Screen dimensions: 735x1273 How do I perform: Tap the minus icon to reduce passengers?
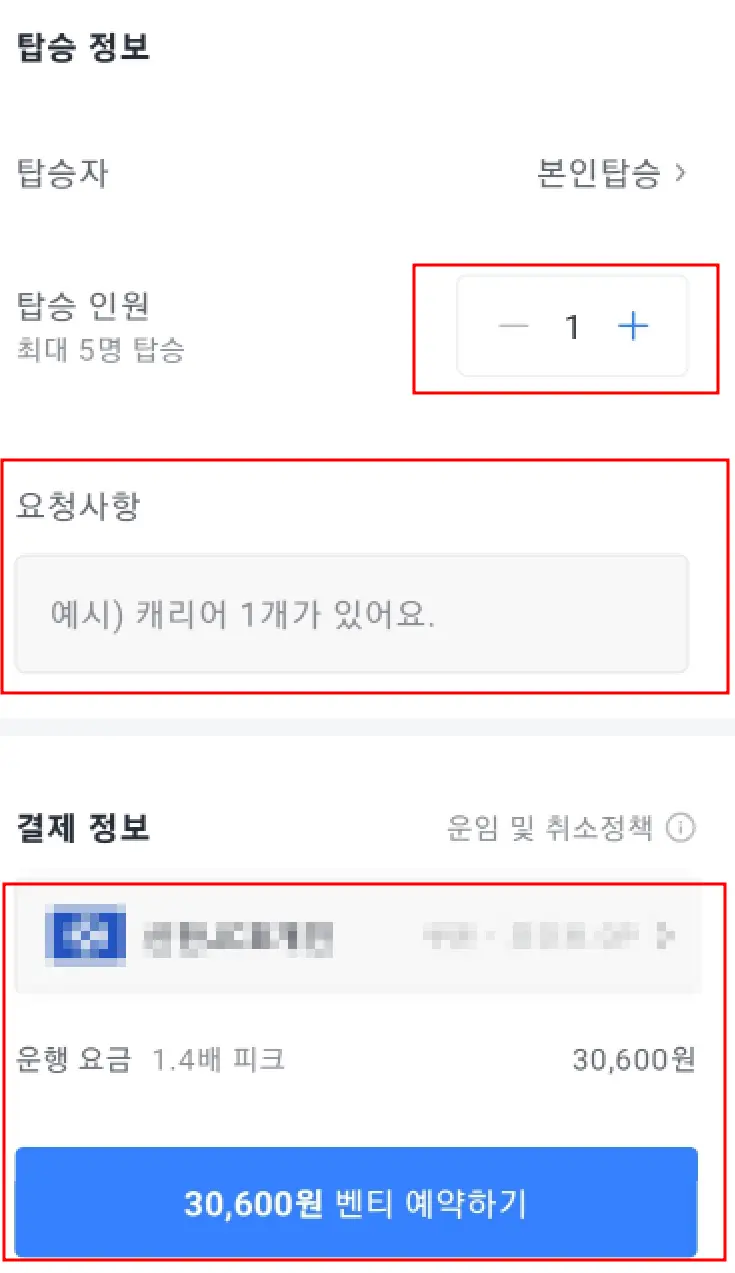[513, 326]
